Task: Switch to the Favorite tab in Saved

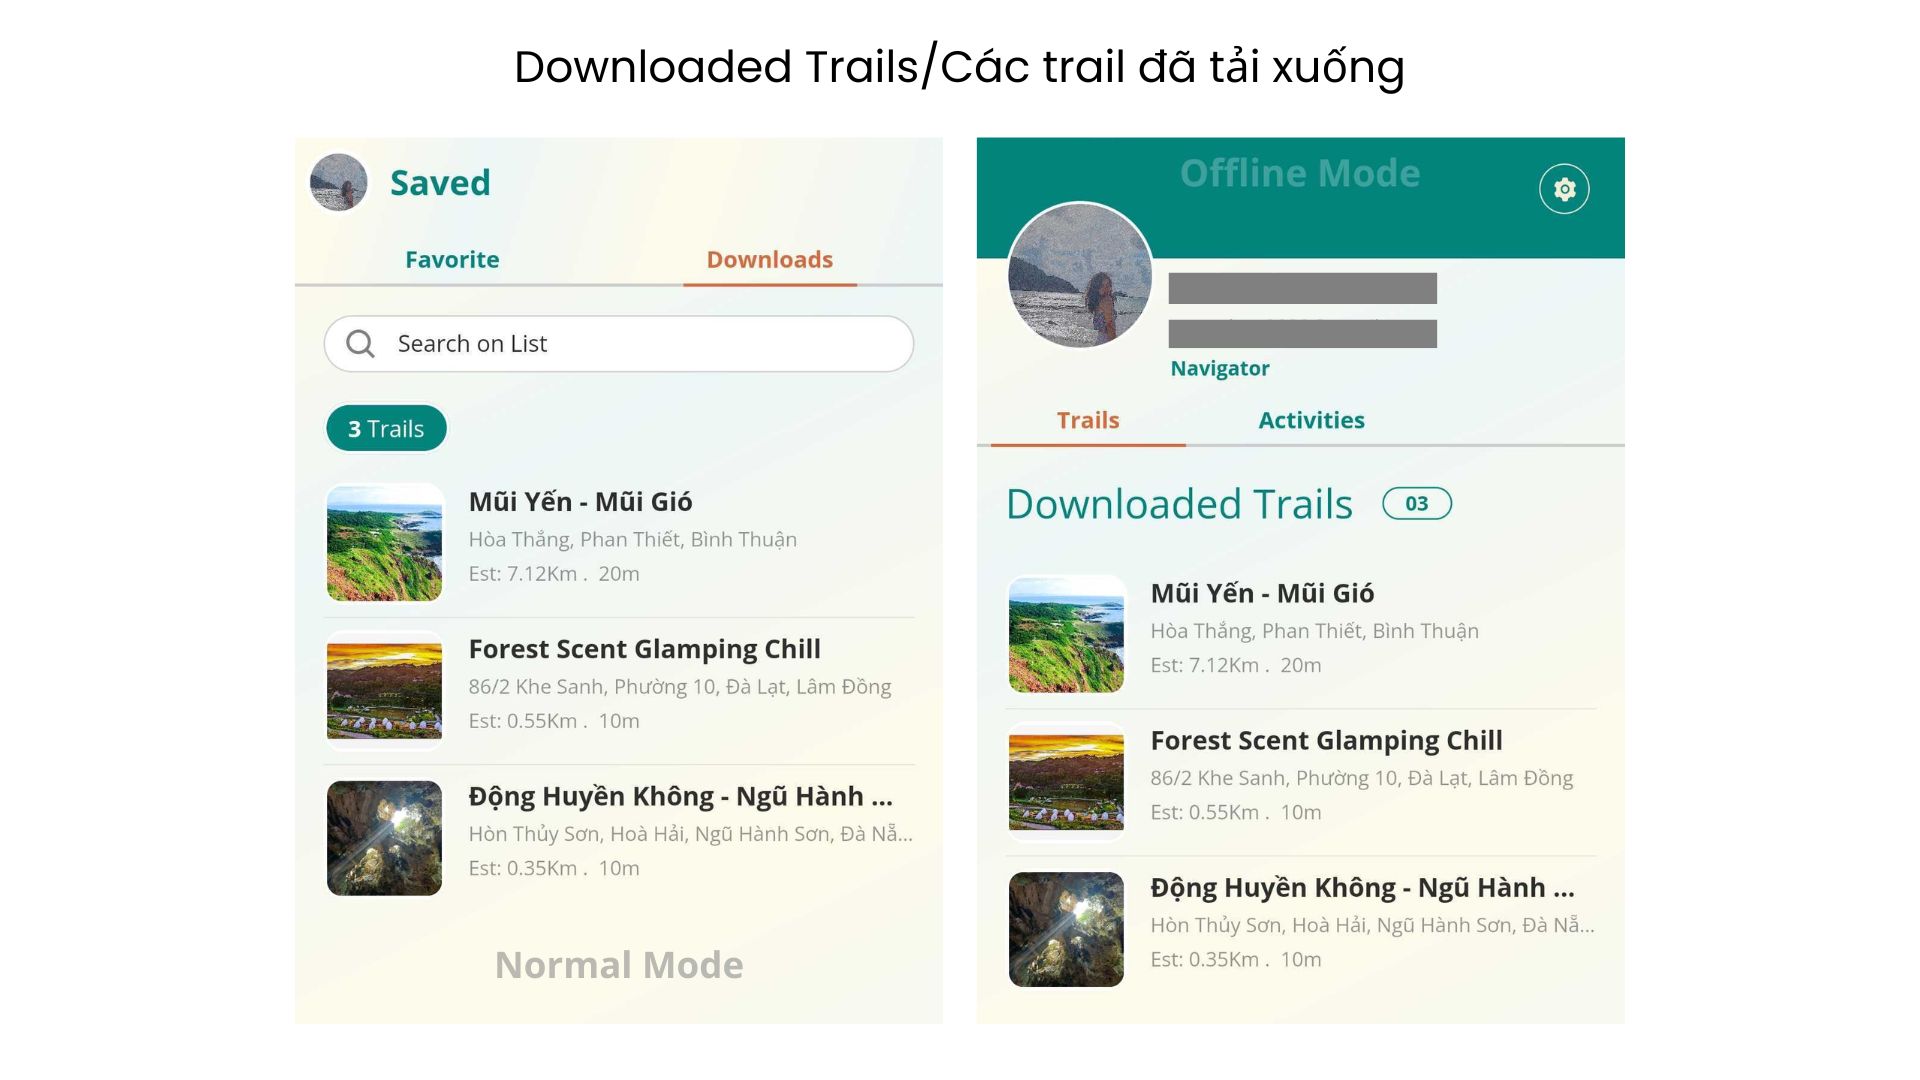Action: tap(454, 258)
